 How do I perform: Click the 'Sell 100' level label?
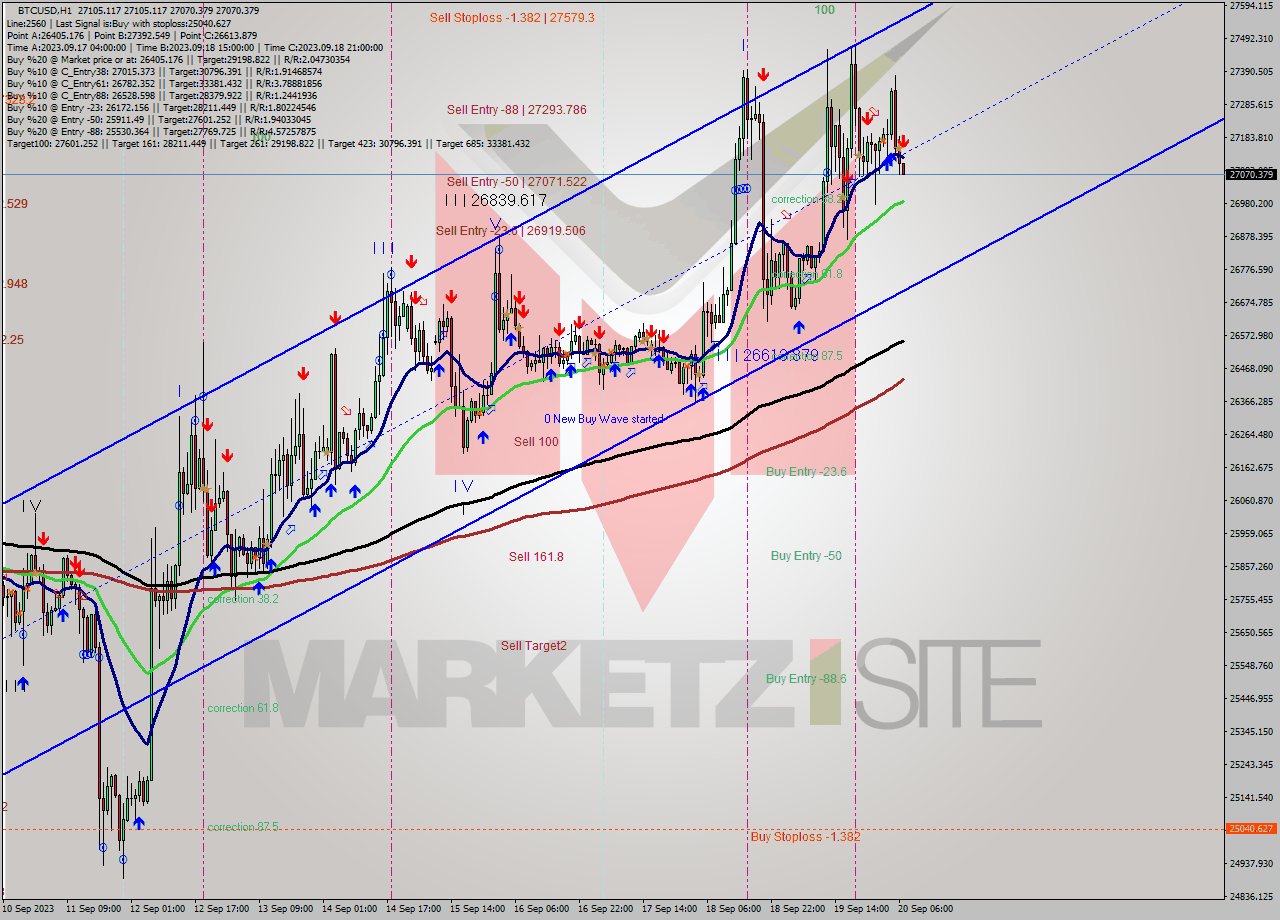(536, 442)
